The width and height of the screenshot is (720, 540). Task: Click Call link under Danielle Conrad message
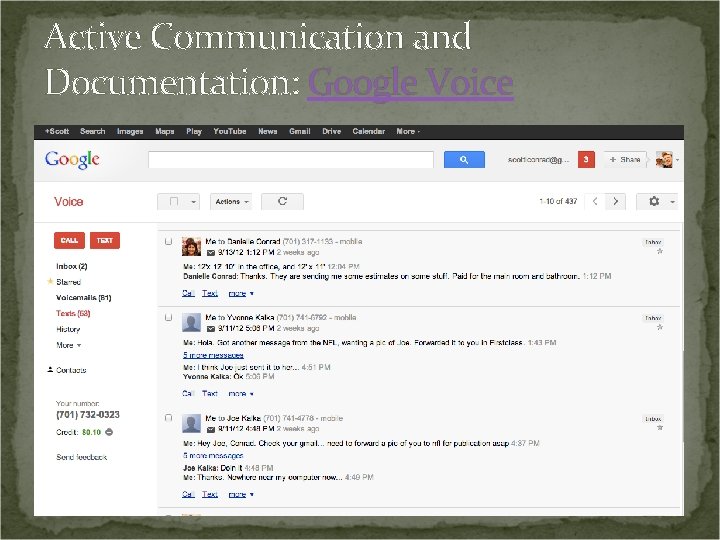click(188, 293)
